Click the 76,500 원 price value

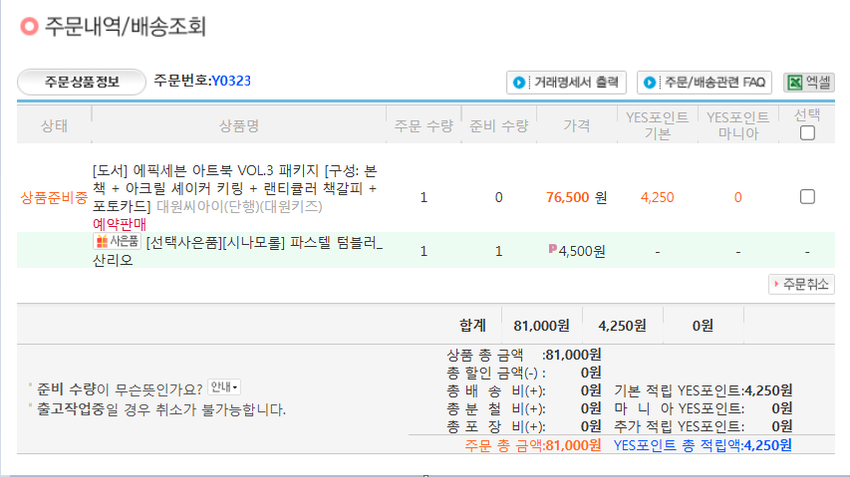[x=576, y=197]
